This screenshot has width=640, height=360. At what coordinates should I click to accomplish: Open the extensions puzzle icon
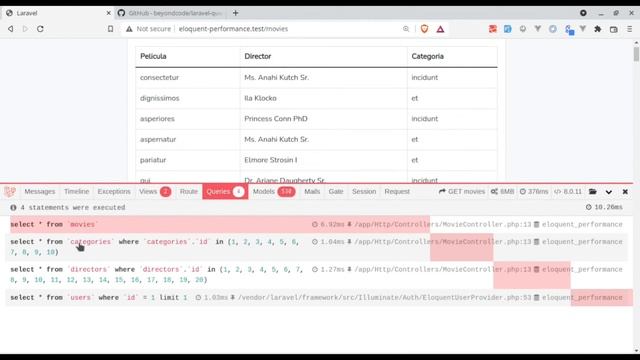[598, 29]
